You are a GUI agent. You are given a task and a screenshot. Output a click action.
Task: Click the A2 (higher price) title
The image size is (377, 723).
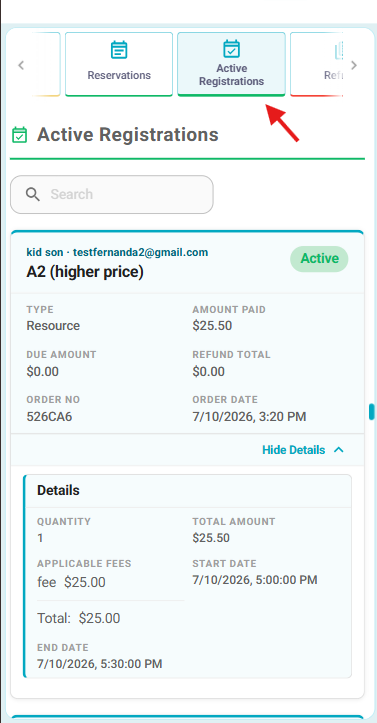click(85, 273)
